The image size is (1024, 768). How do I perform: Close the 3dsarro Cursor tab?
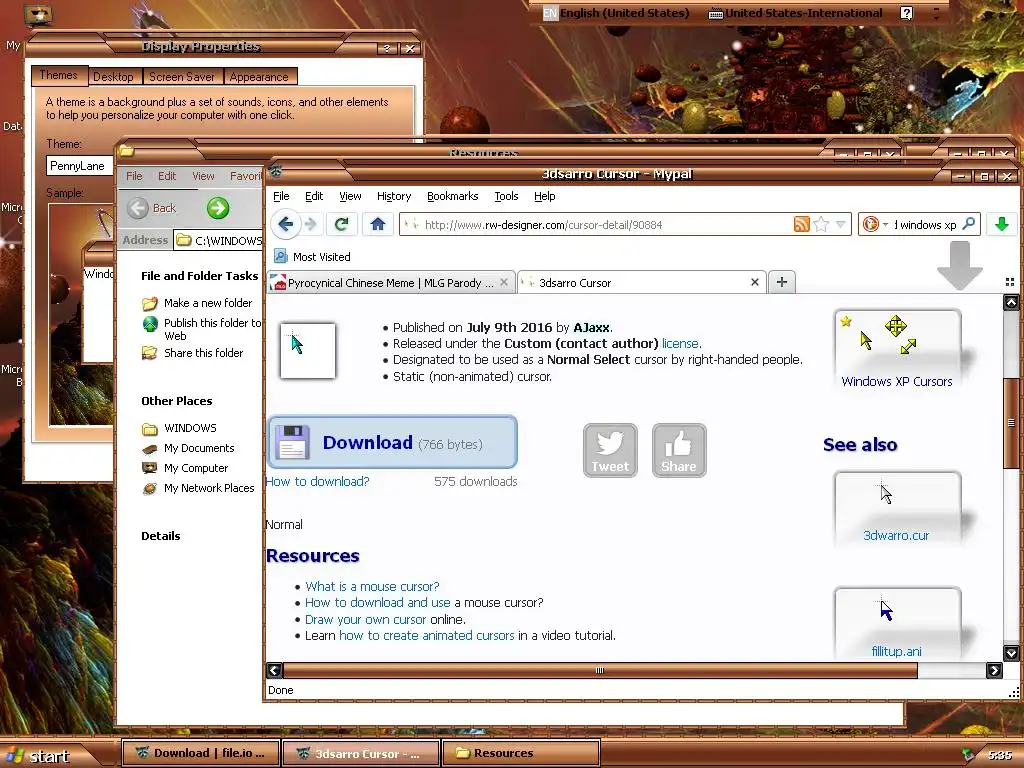coord(755,282)
